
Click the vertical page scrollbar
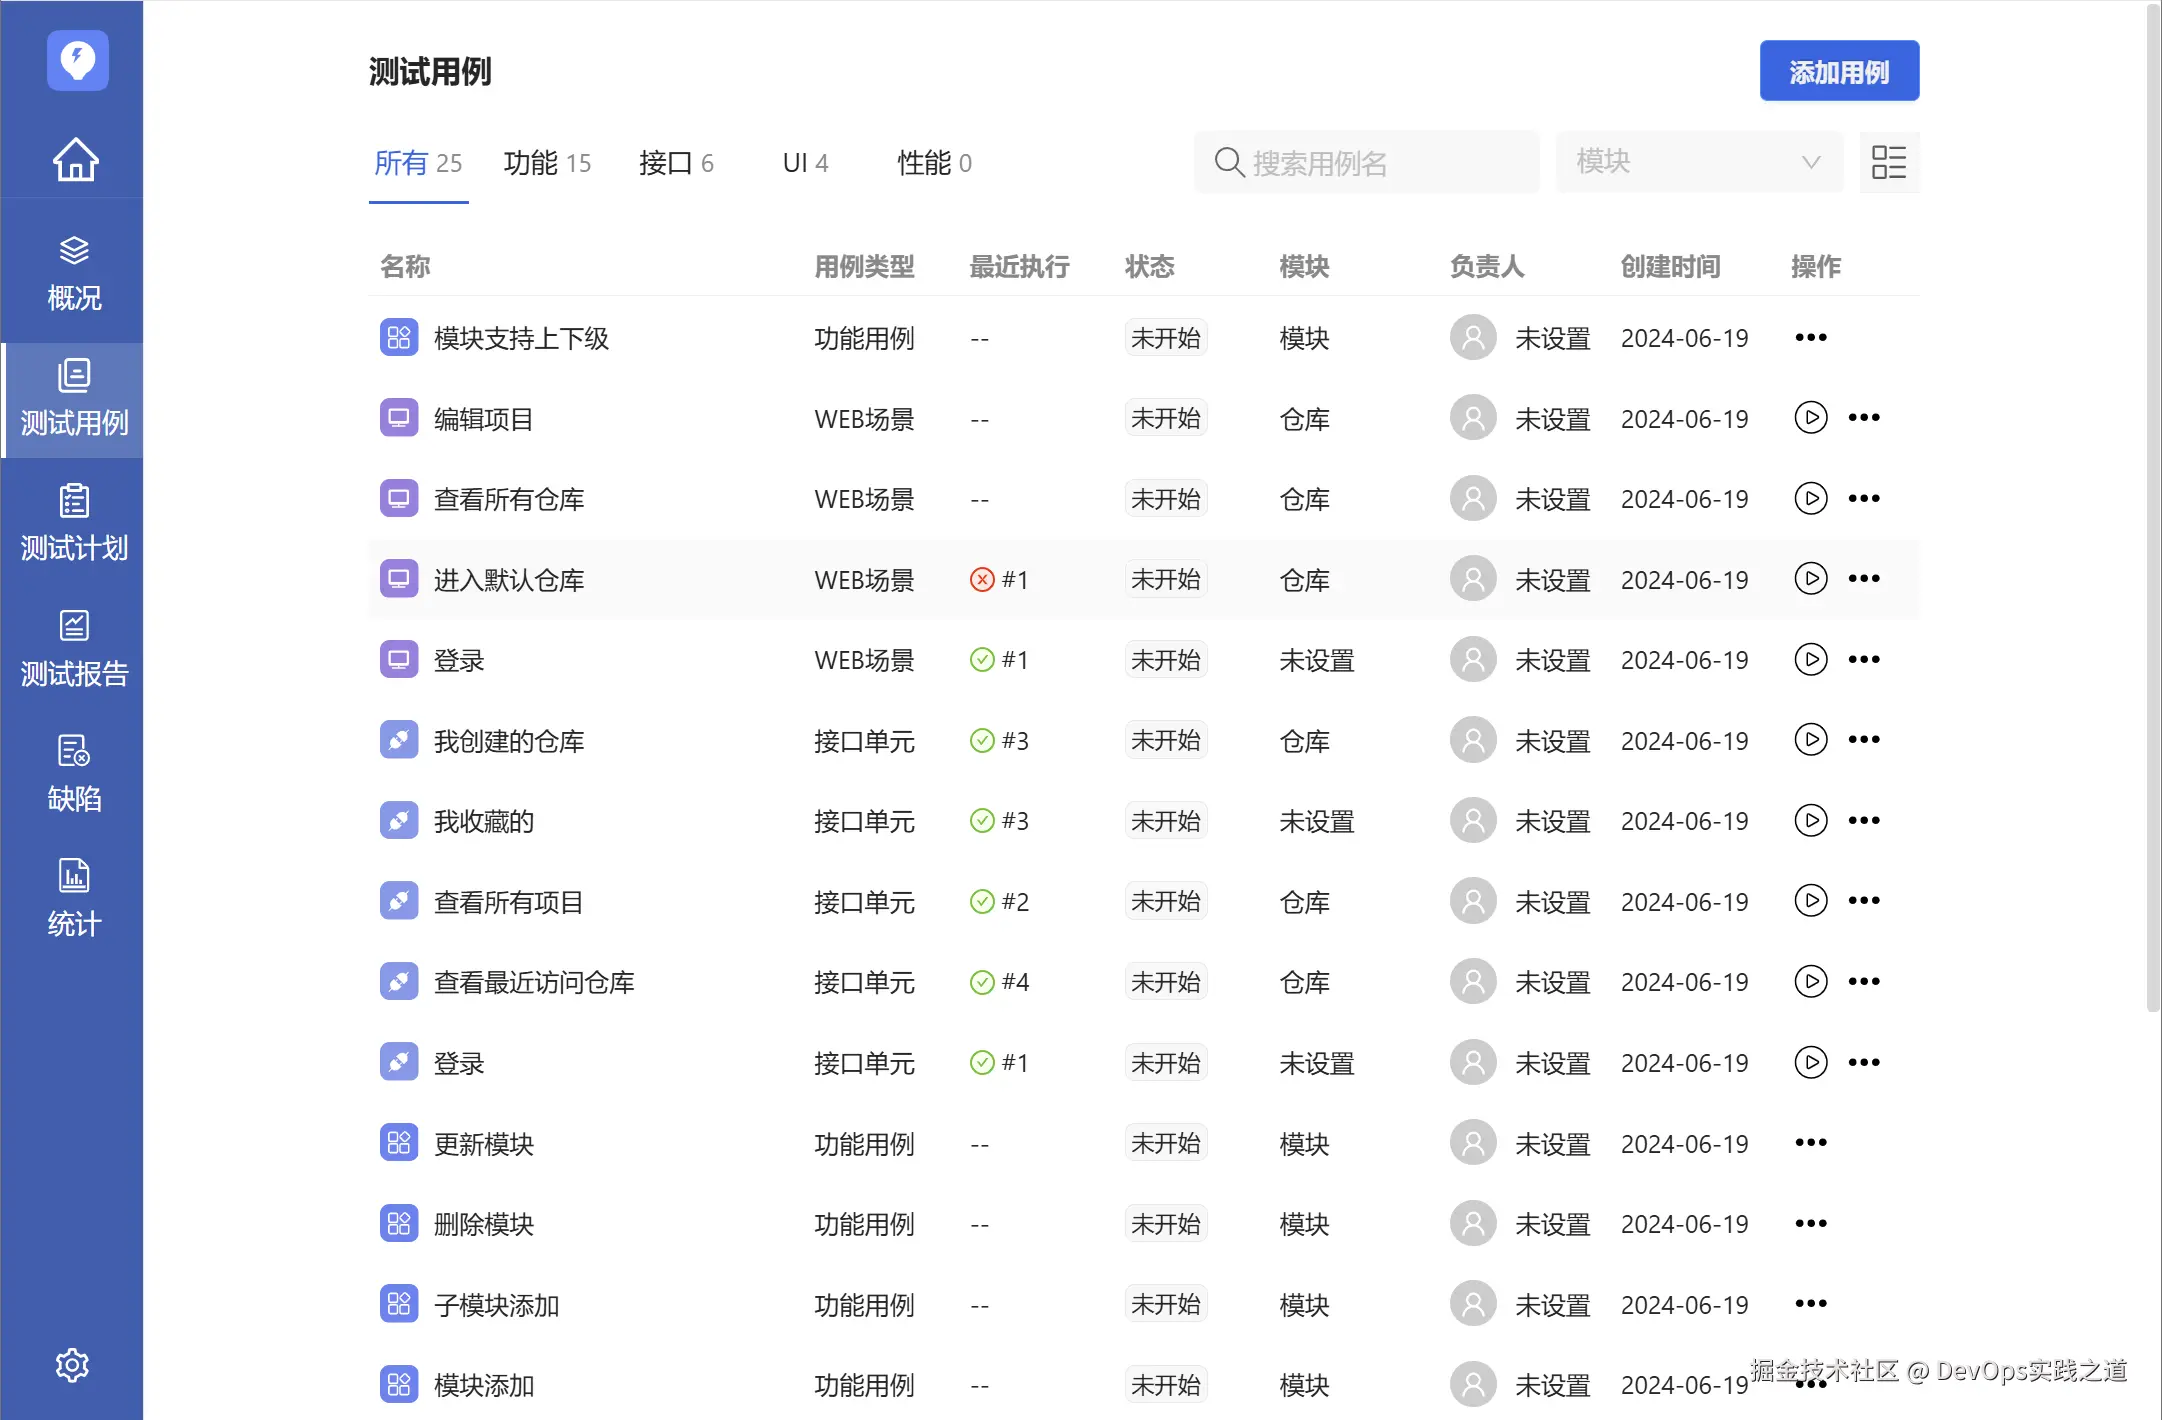pyautogui.click(x=2153, y=500)
